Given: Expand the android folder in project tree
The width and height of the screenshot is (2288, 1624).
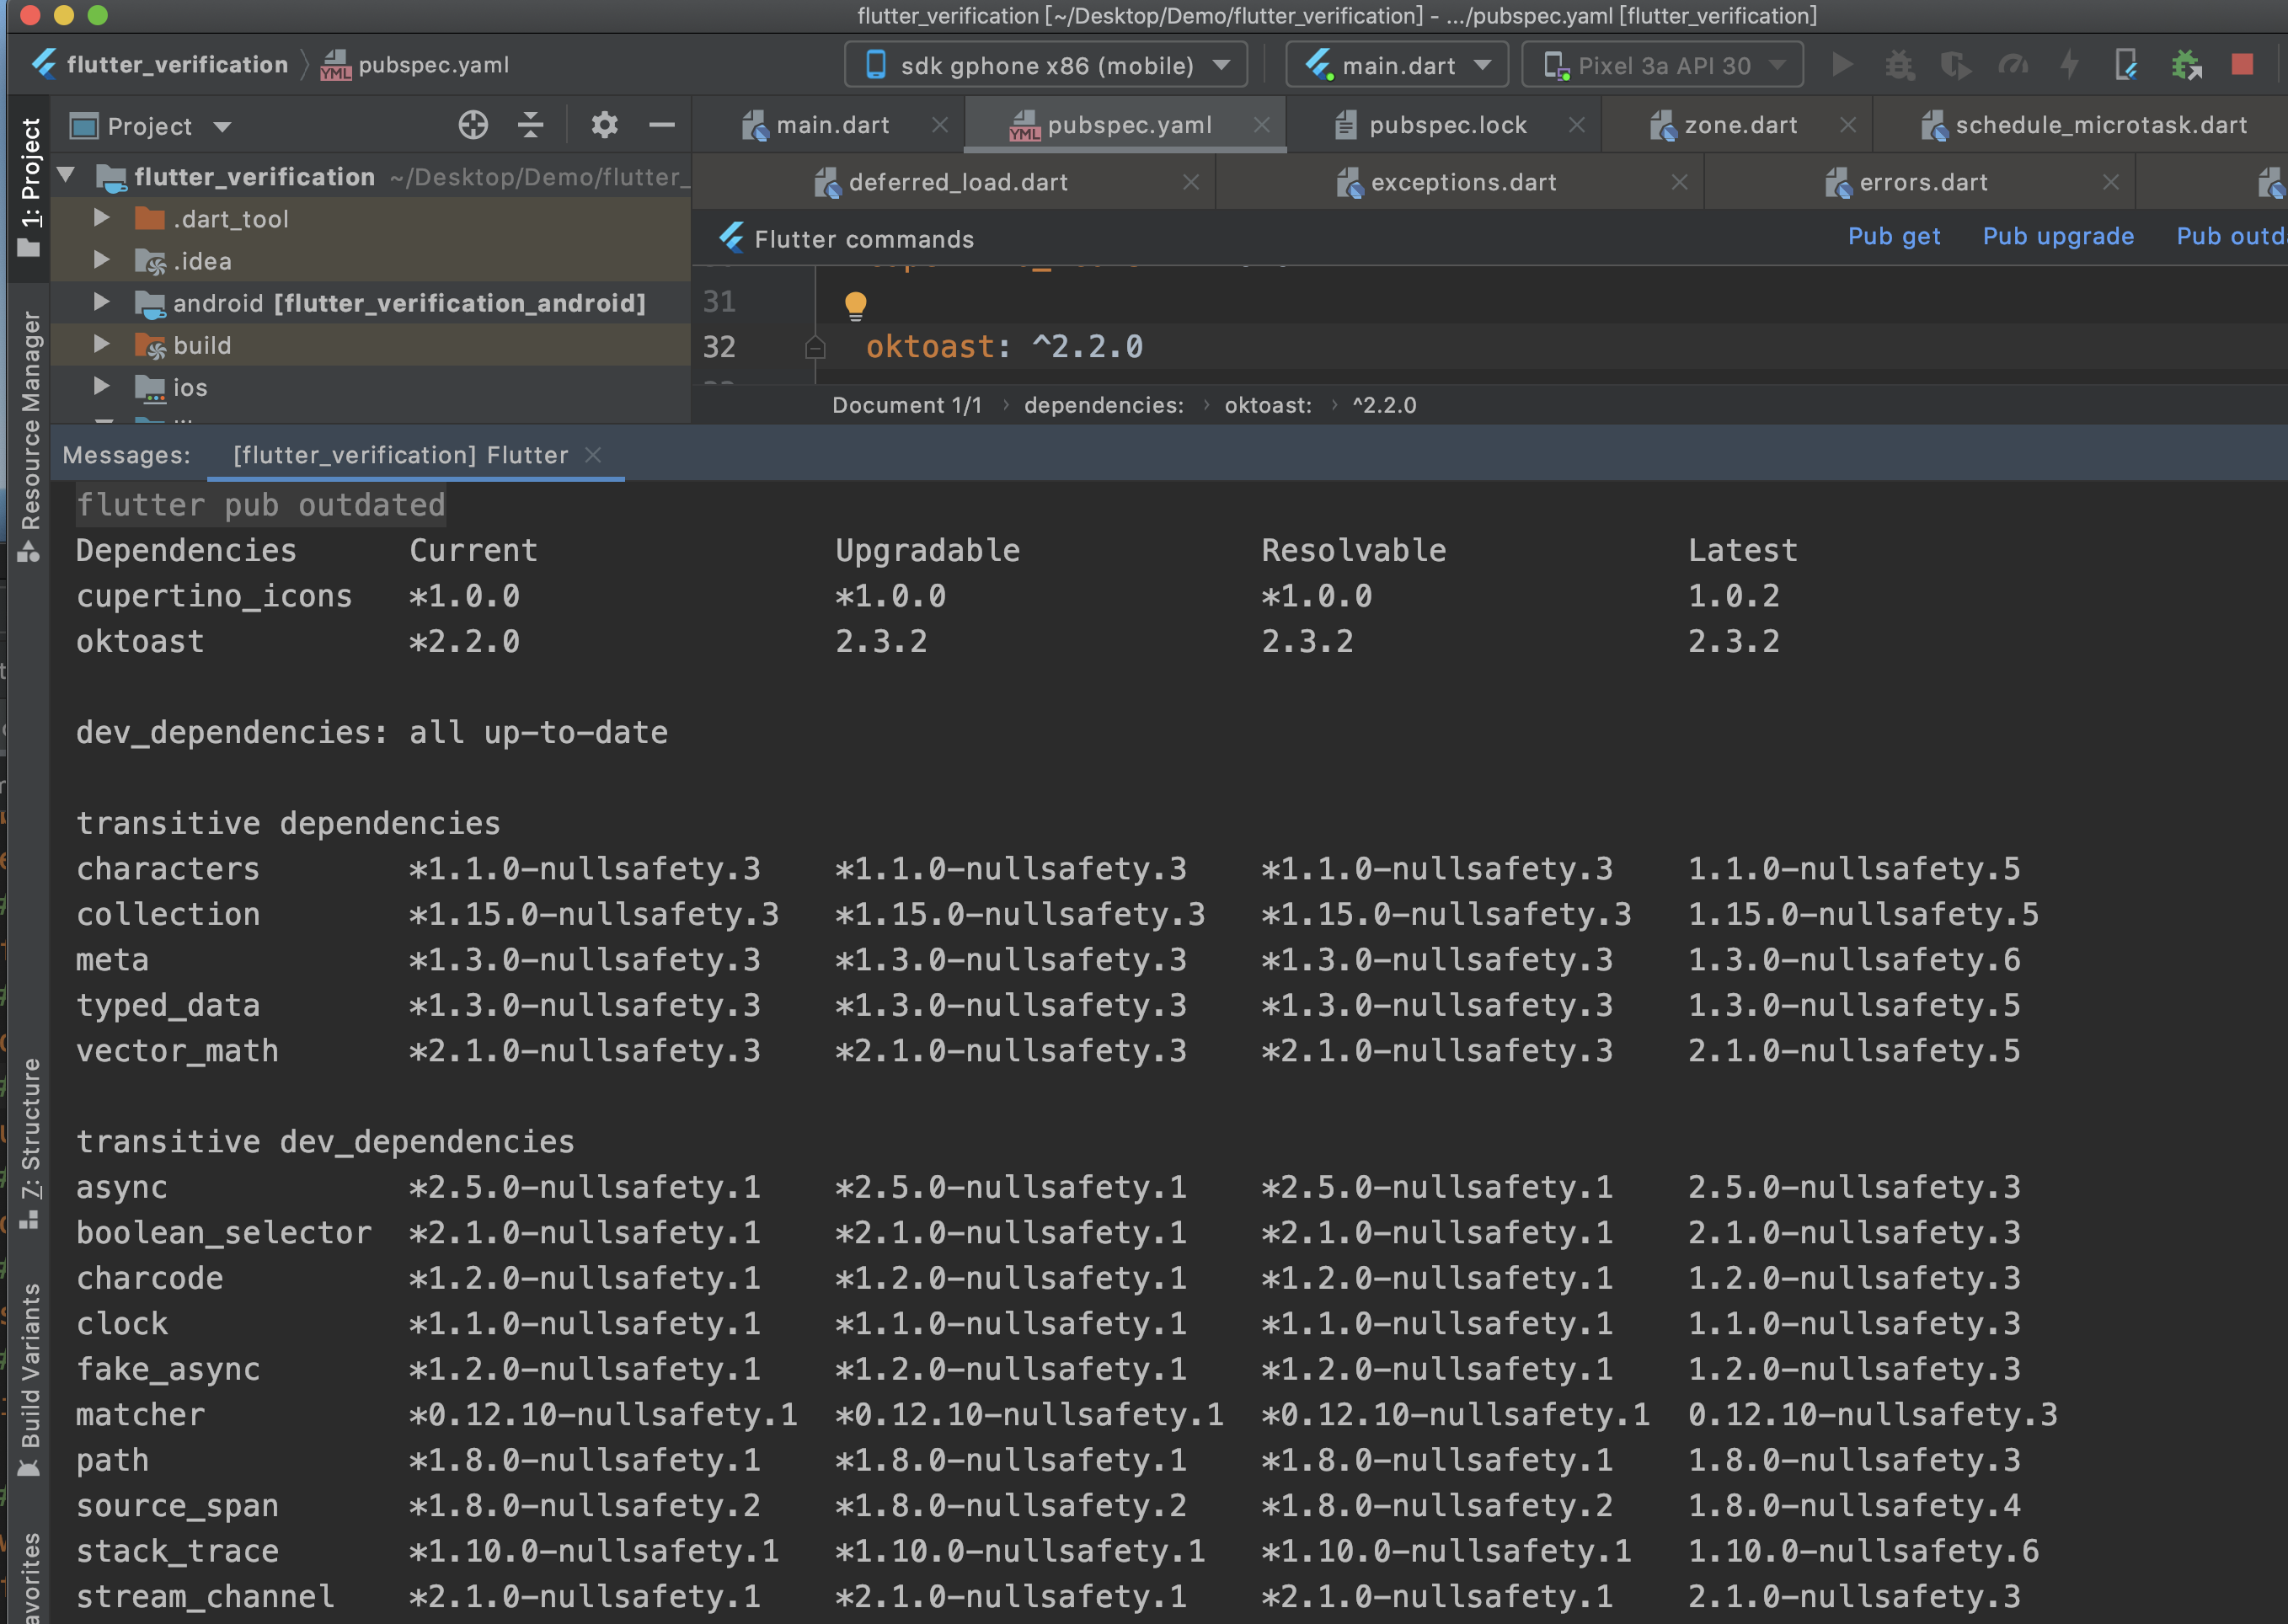Looking at the screenshot, I should pyautogui.click(x=101, y=302).
